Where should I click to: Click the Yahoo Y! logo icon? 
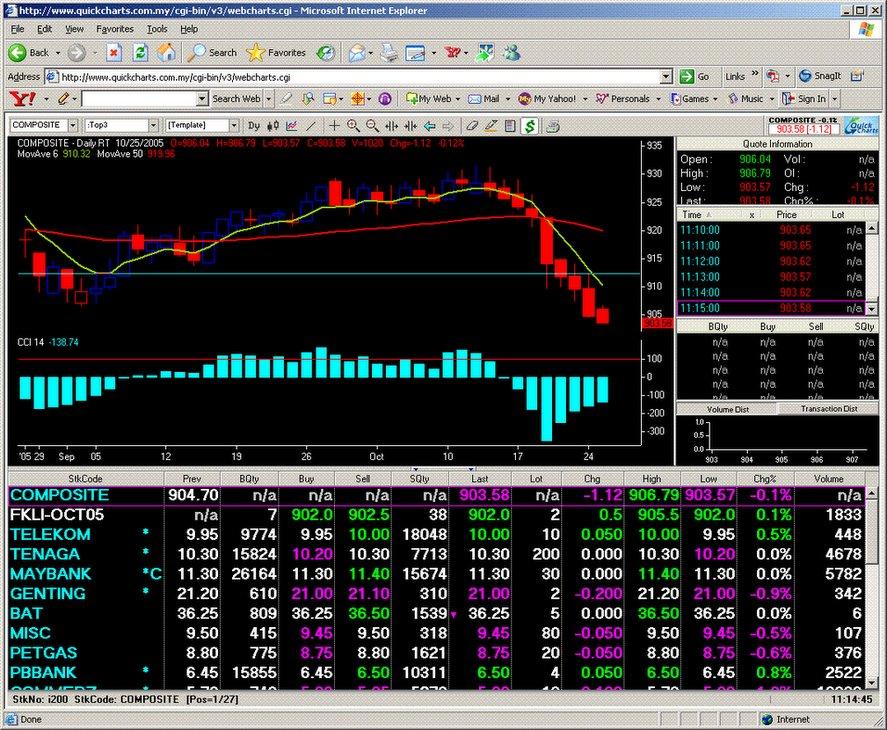tap(23, 99)
